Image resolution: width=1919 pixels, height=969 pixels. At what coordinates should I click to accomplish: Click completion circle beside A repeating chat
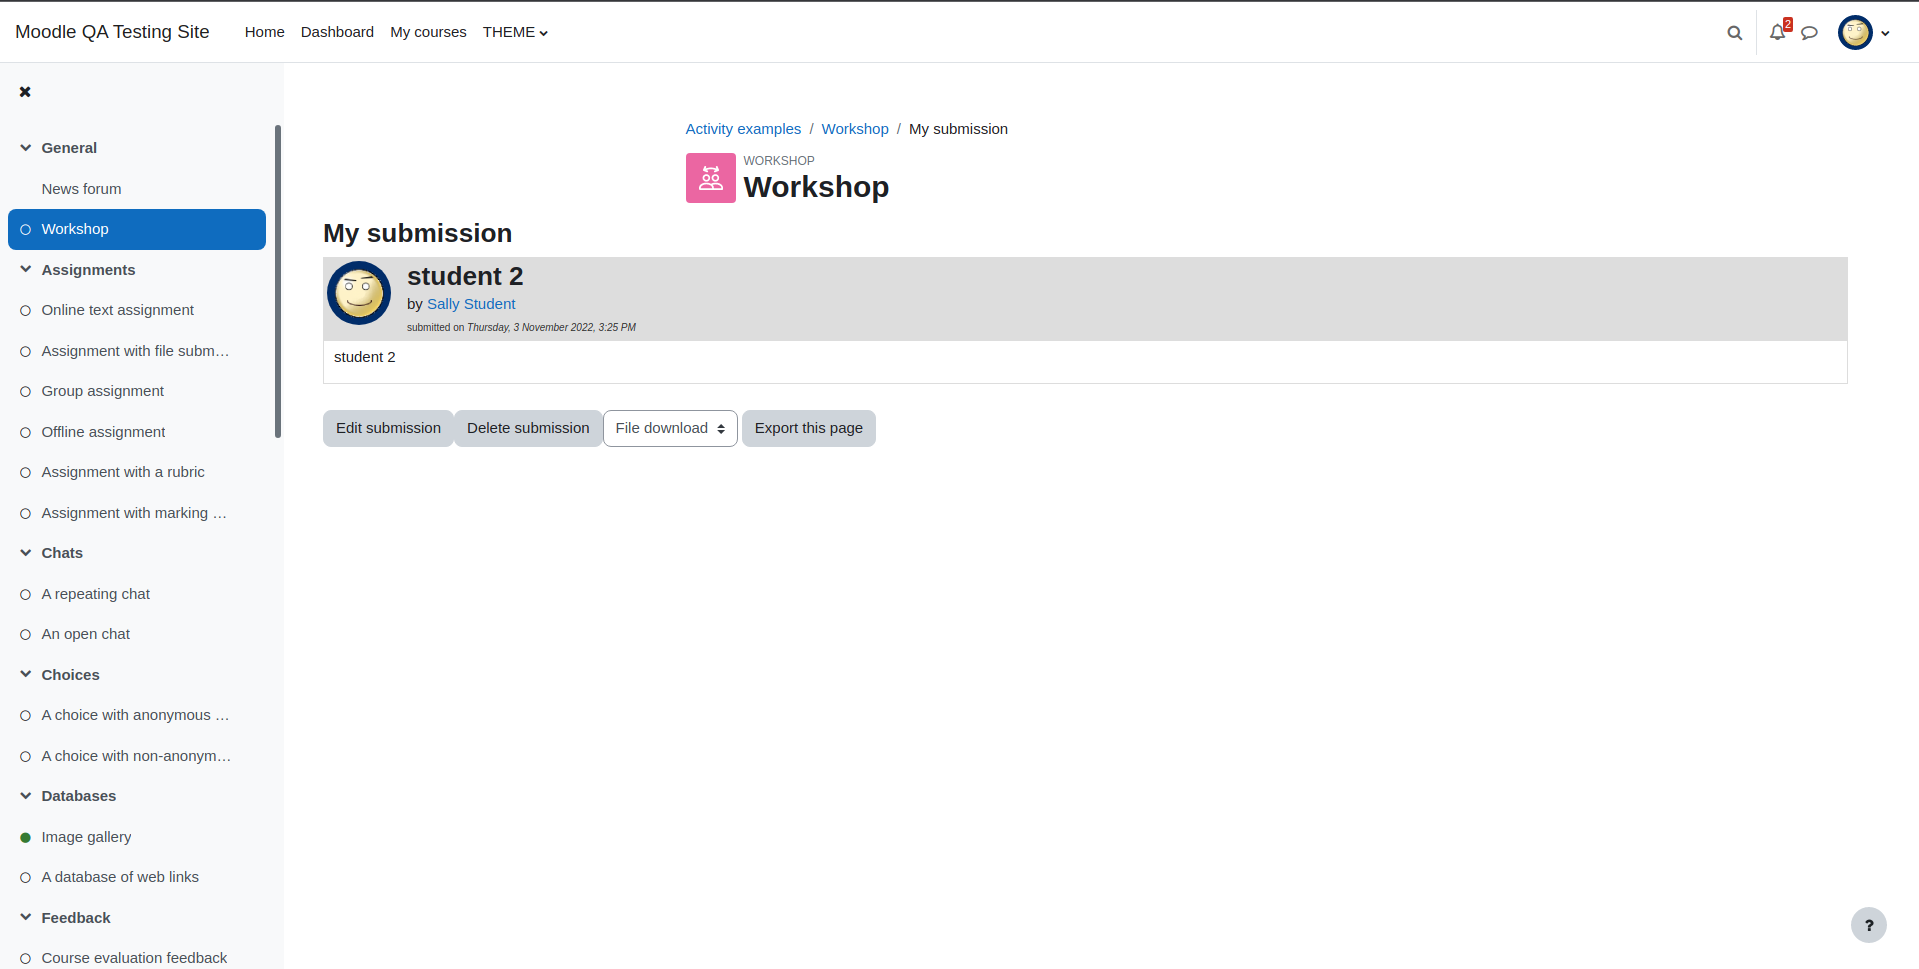(26, 595)
